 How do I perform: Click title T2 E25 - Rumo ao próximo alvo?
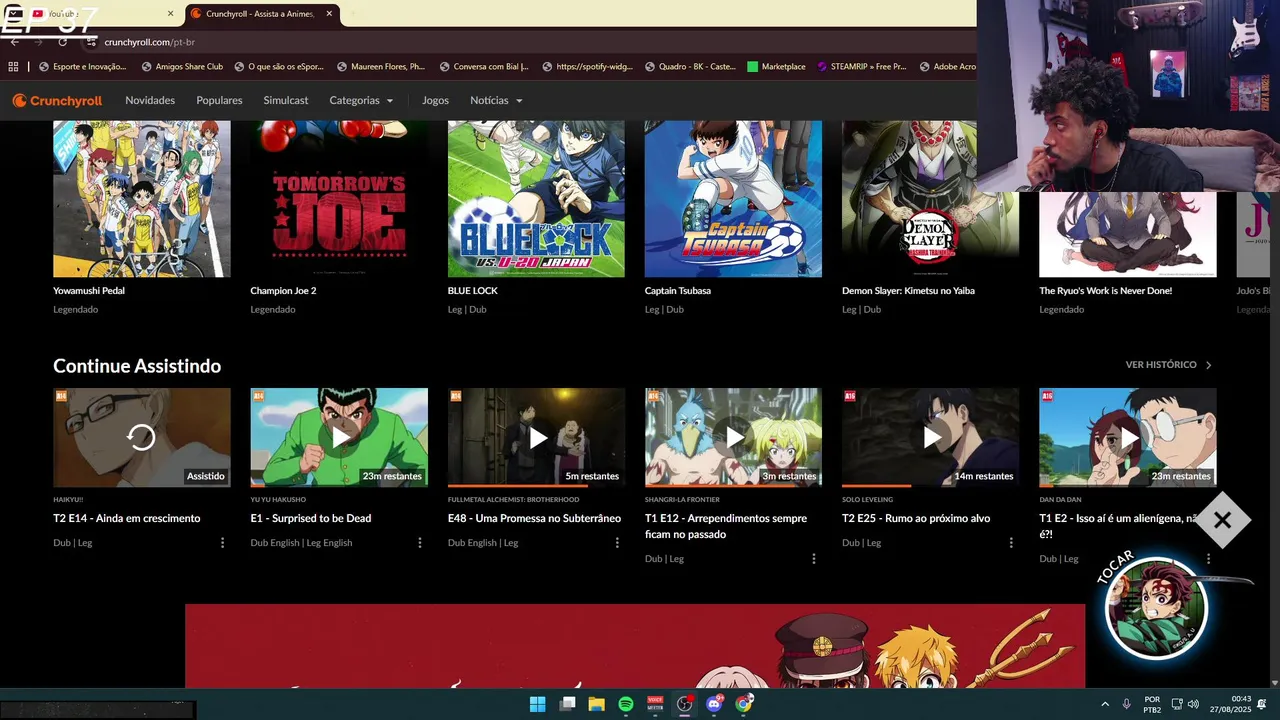click(916, 518)
